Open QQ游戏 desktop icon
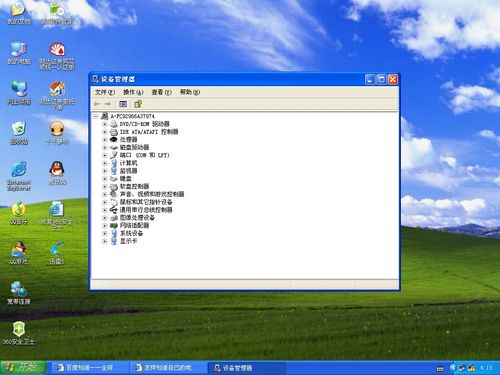The width and height of the screenshot is (500, 375). [19, 253]
